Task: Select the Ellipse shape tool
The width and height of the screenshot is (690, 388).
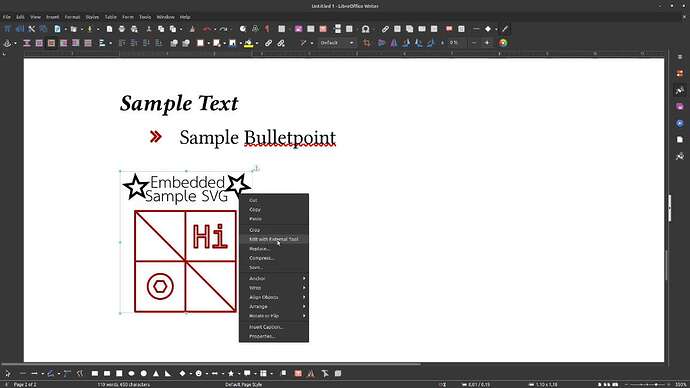Action: tap(131, 373)
